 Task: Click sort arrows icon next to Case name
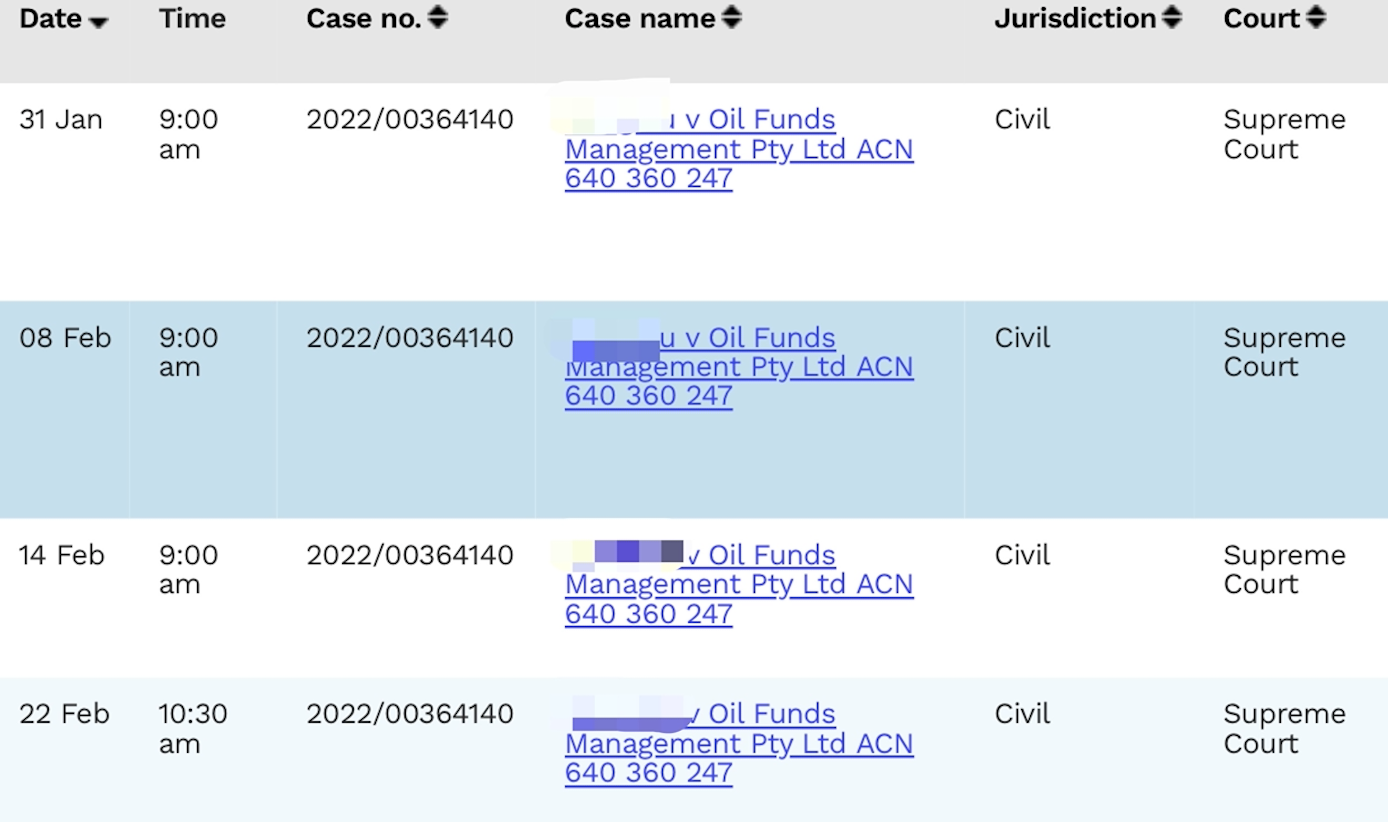click(x=732, y=18)
